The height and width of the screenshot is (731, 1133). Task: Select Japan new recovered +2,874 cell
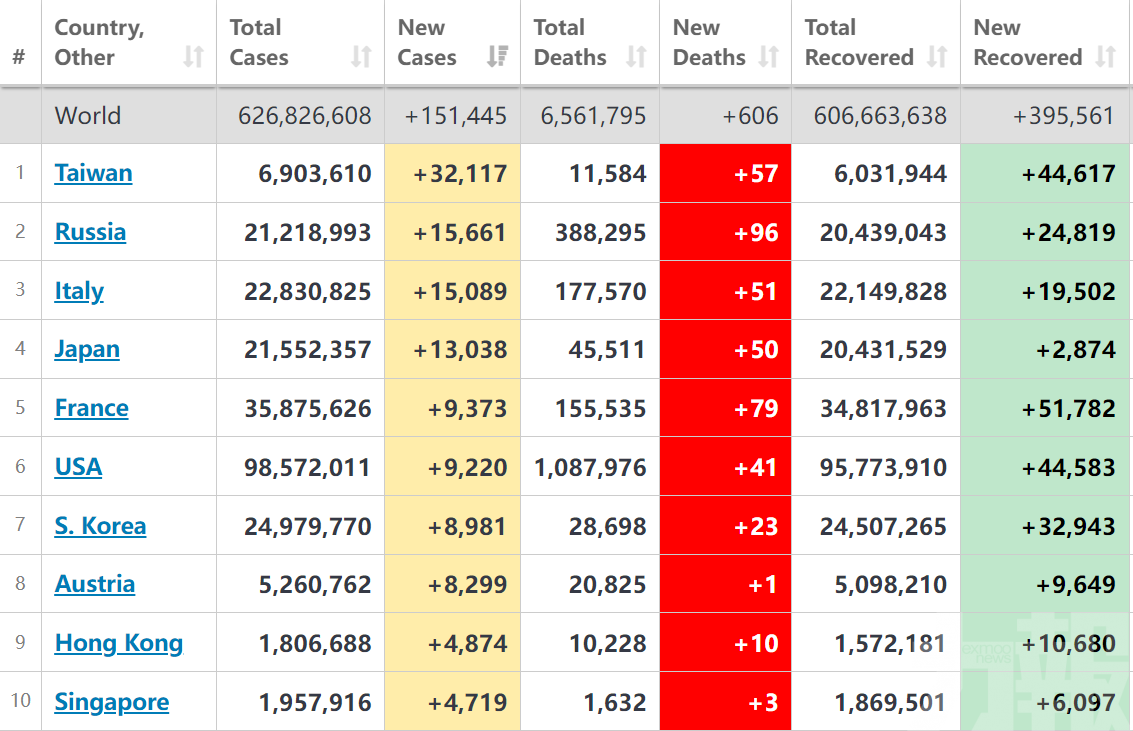1045,350
